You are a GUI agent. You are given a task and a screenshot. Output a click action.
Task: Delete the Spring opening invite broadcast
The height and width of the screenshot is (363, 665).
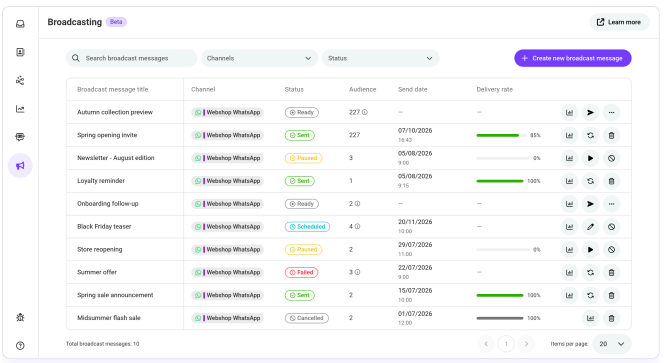[x=611, y=135]
